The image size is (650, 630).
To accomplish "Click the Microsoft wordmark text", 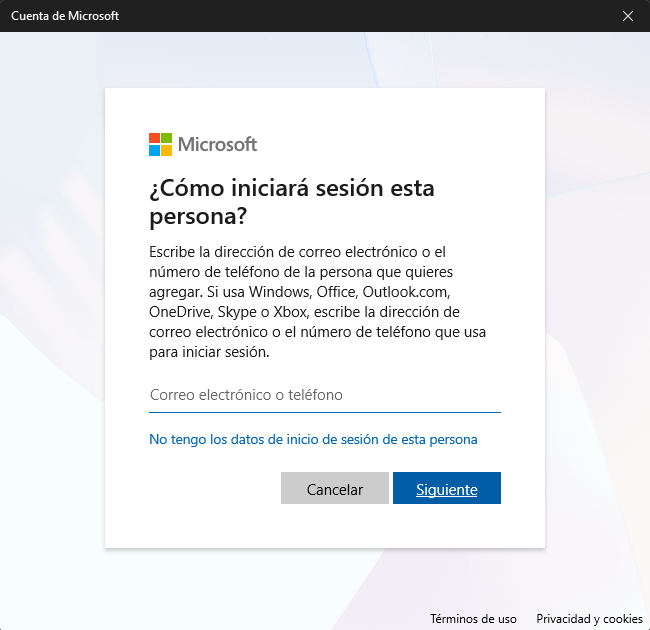I will (217, 145).
